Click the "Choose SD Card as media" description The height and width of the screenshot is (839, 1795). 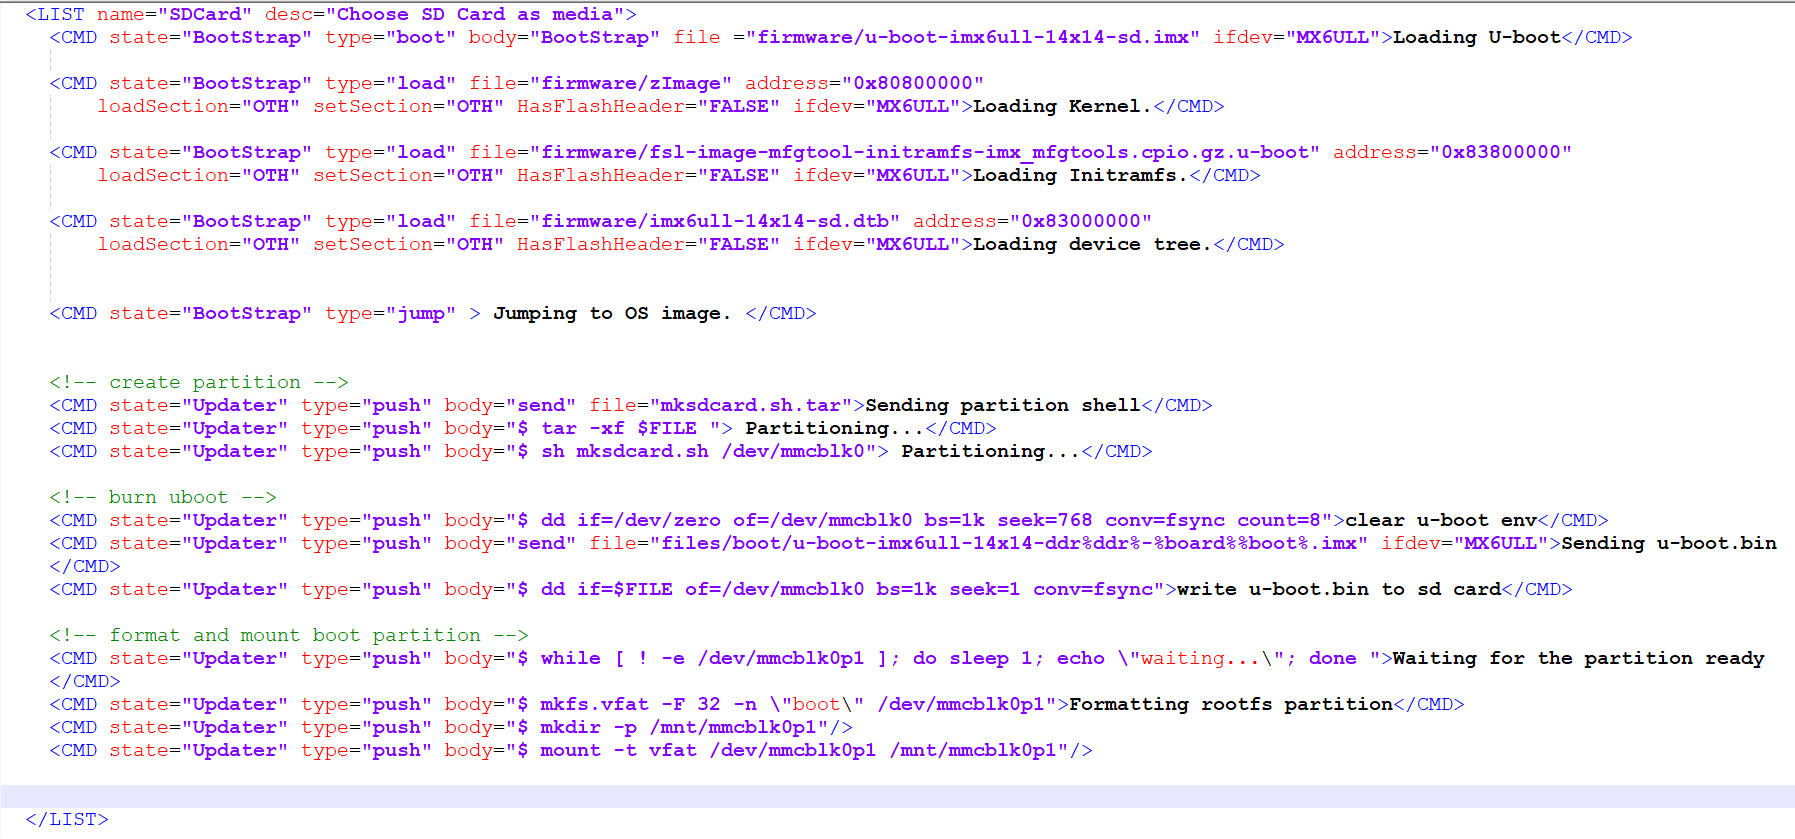[x=475, y=14]
